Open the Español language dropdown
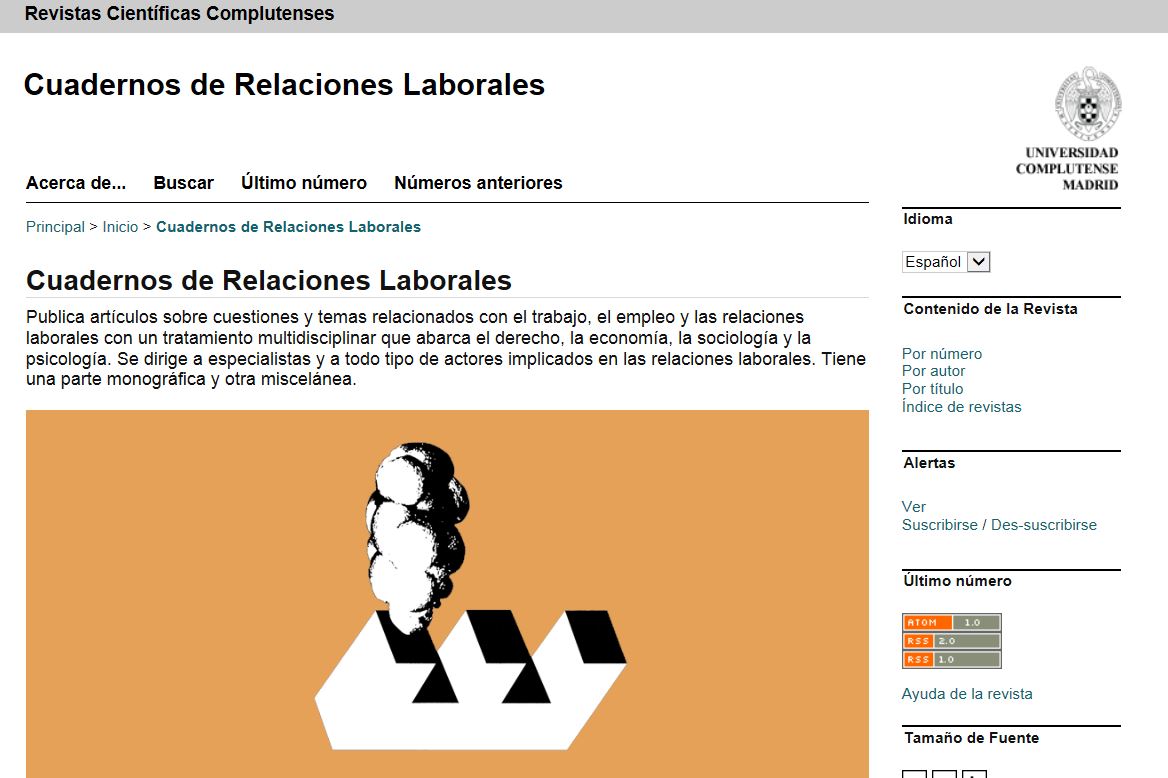 click(x=946, y=262)
